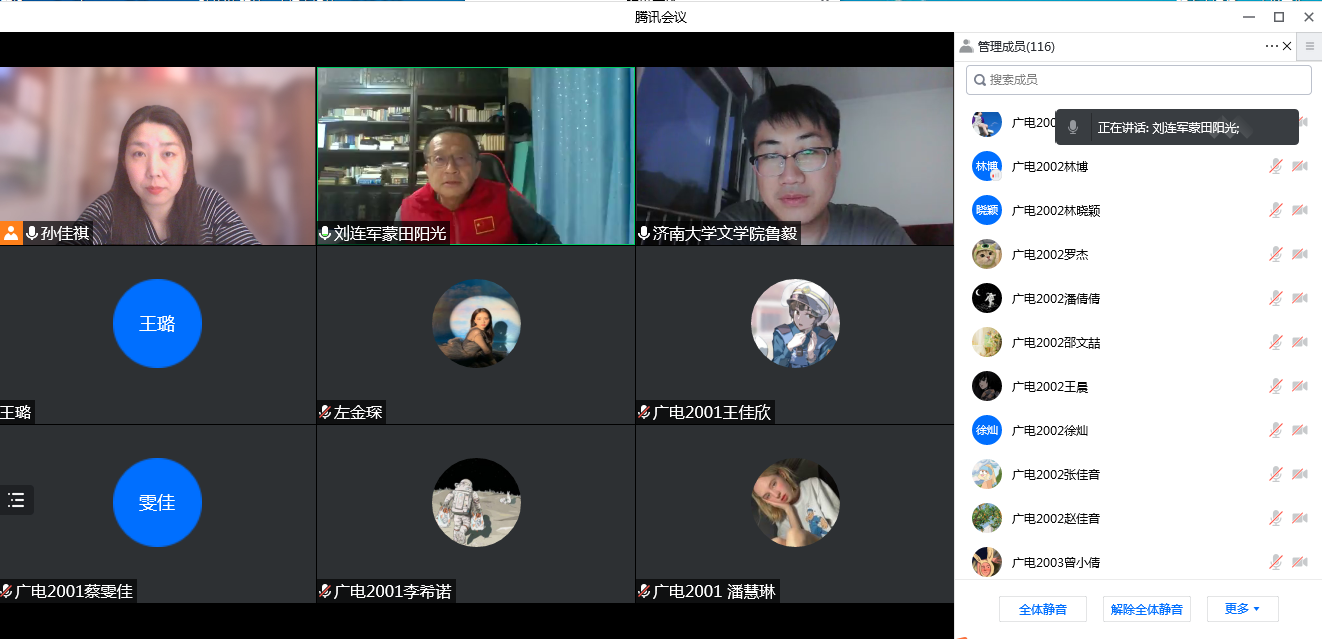
Task: Select member 广电2003曾小倩 in the list
Action: click(x=1055, y=563)
